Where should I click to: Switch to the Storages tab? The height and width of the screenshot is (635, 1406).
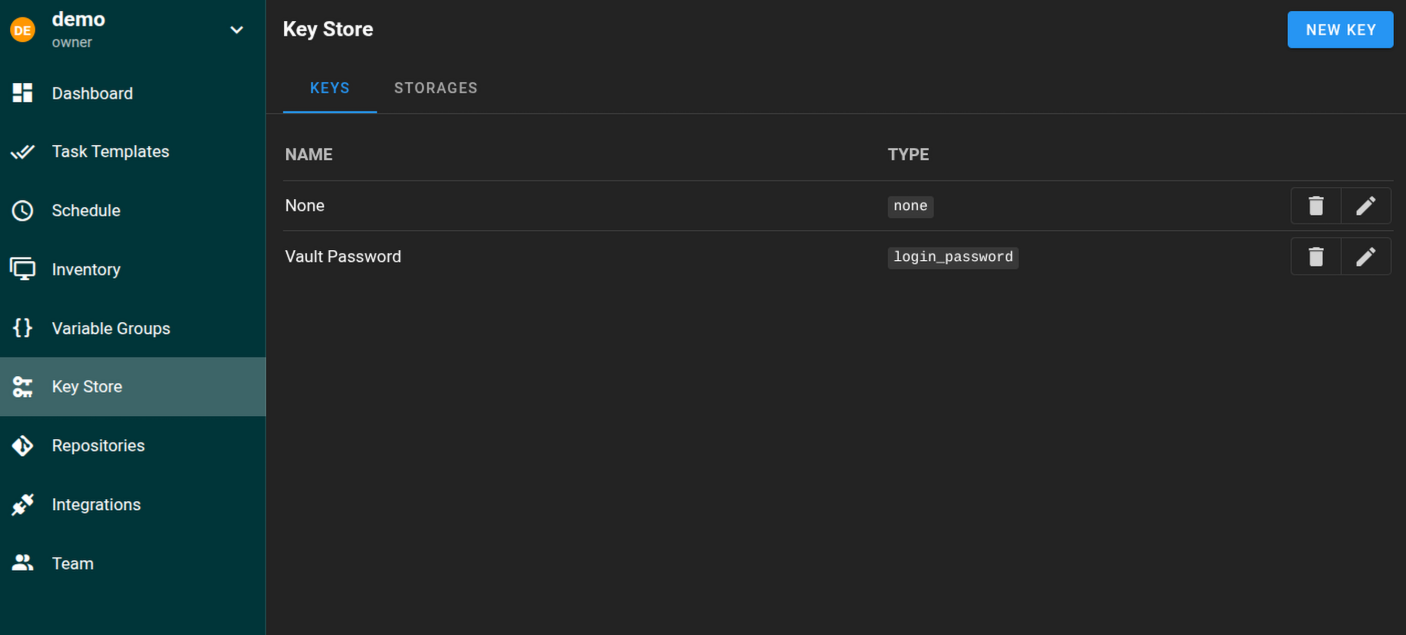(x=436, y=88)
